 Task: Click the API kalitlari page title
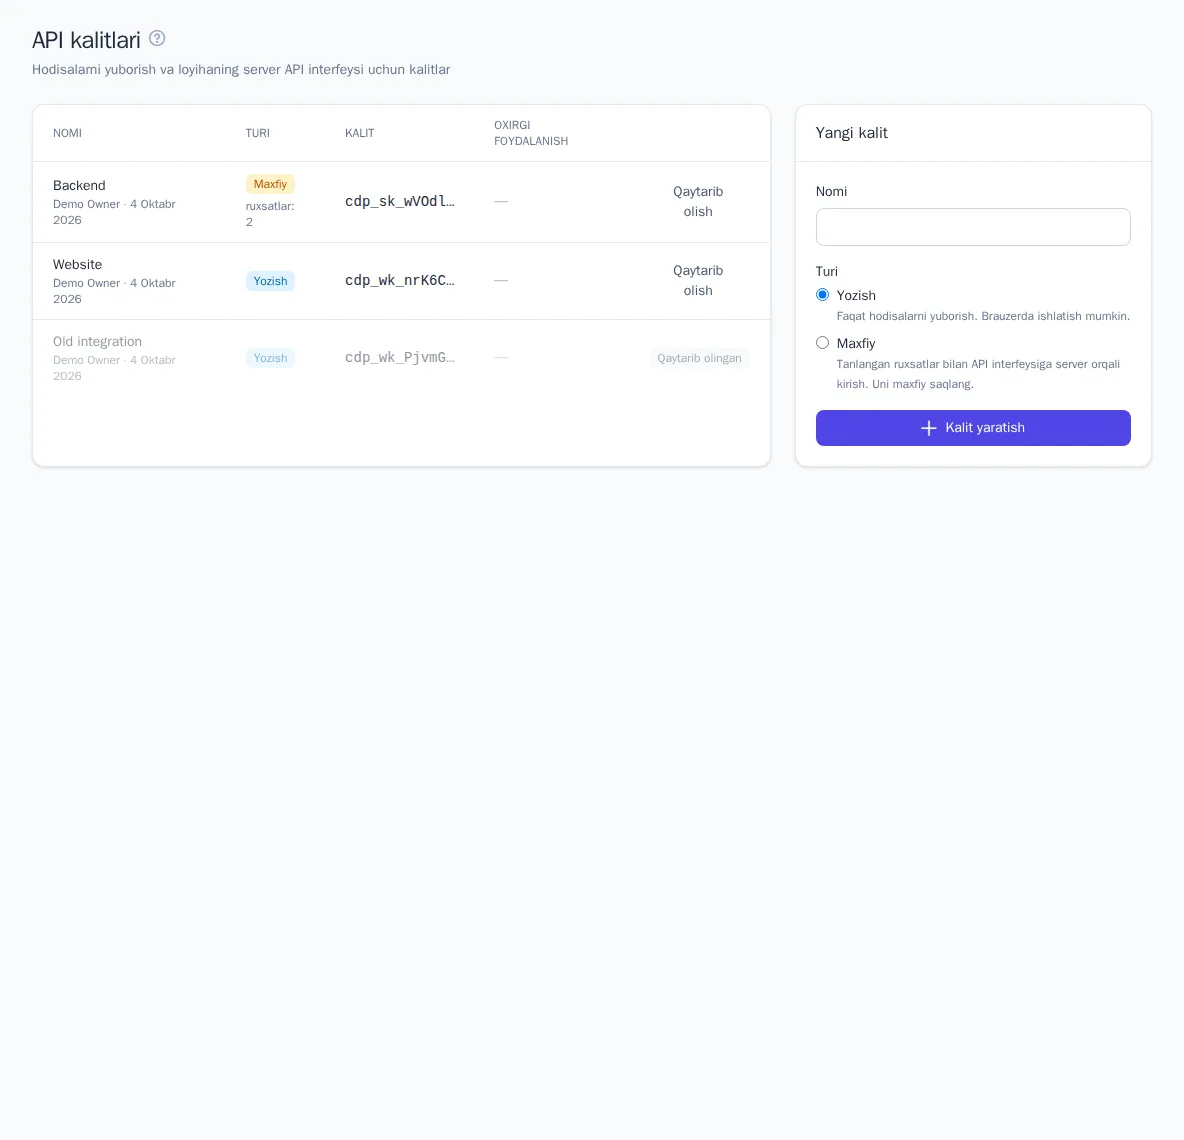[86, 40]
